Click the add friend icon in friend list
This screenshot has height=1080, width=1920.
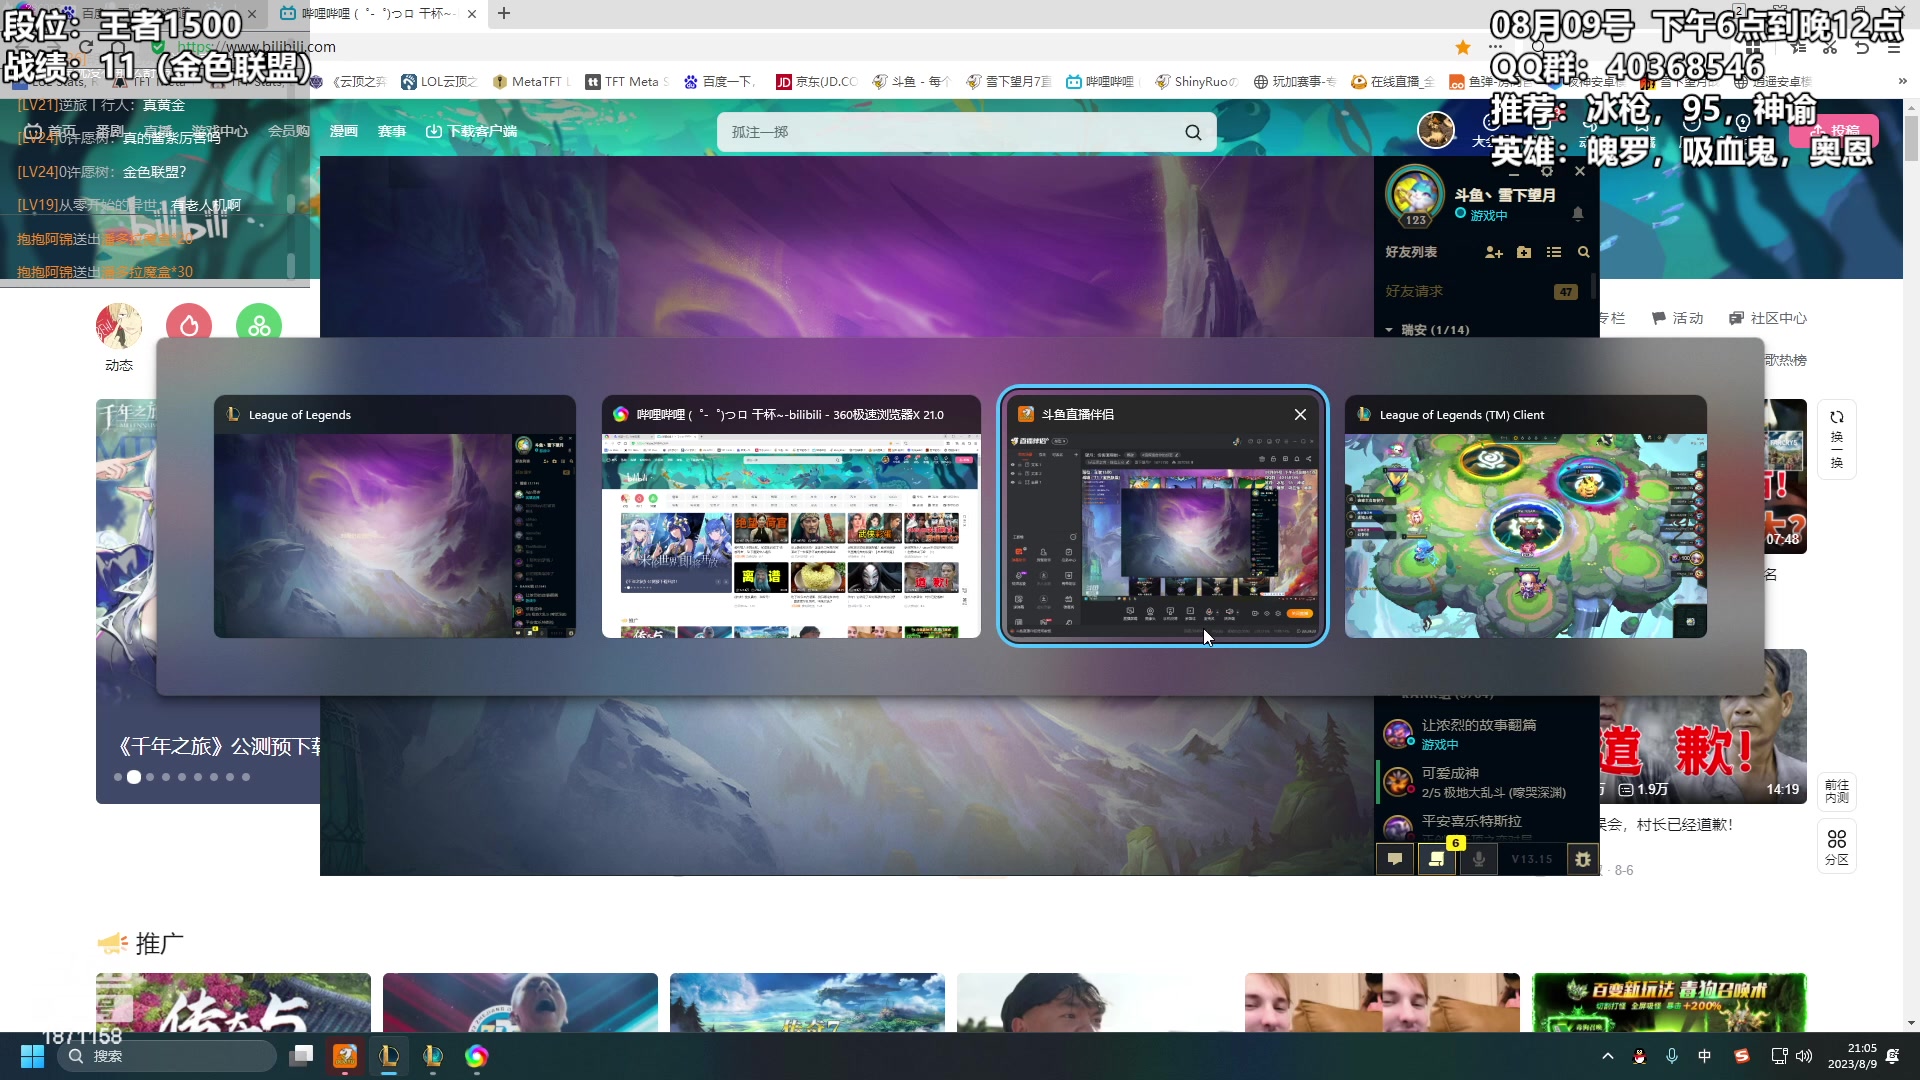1494,252
